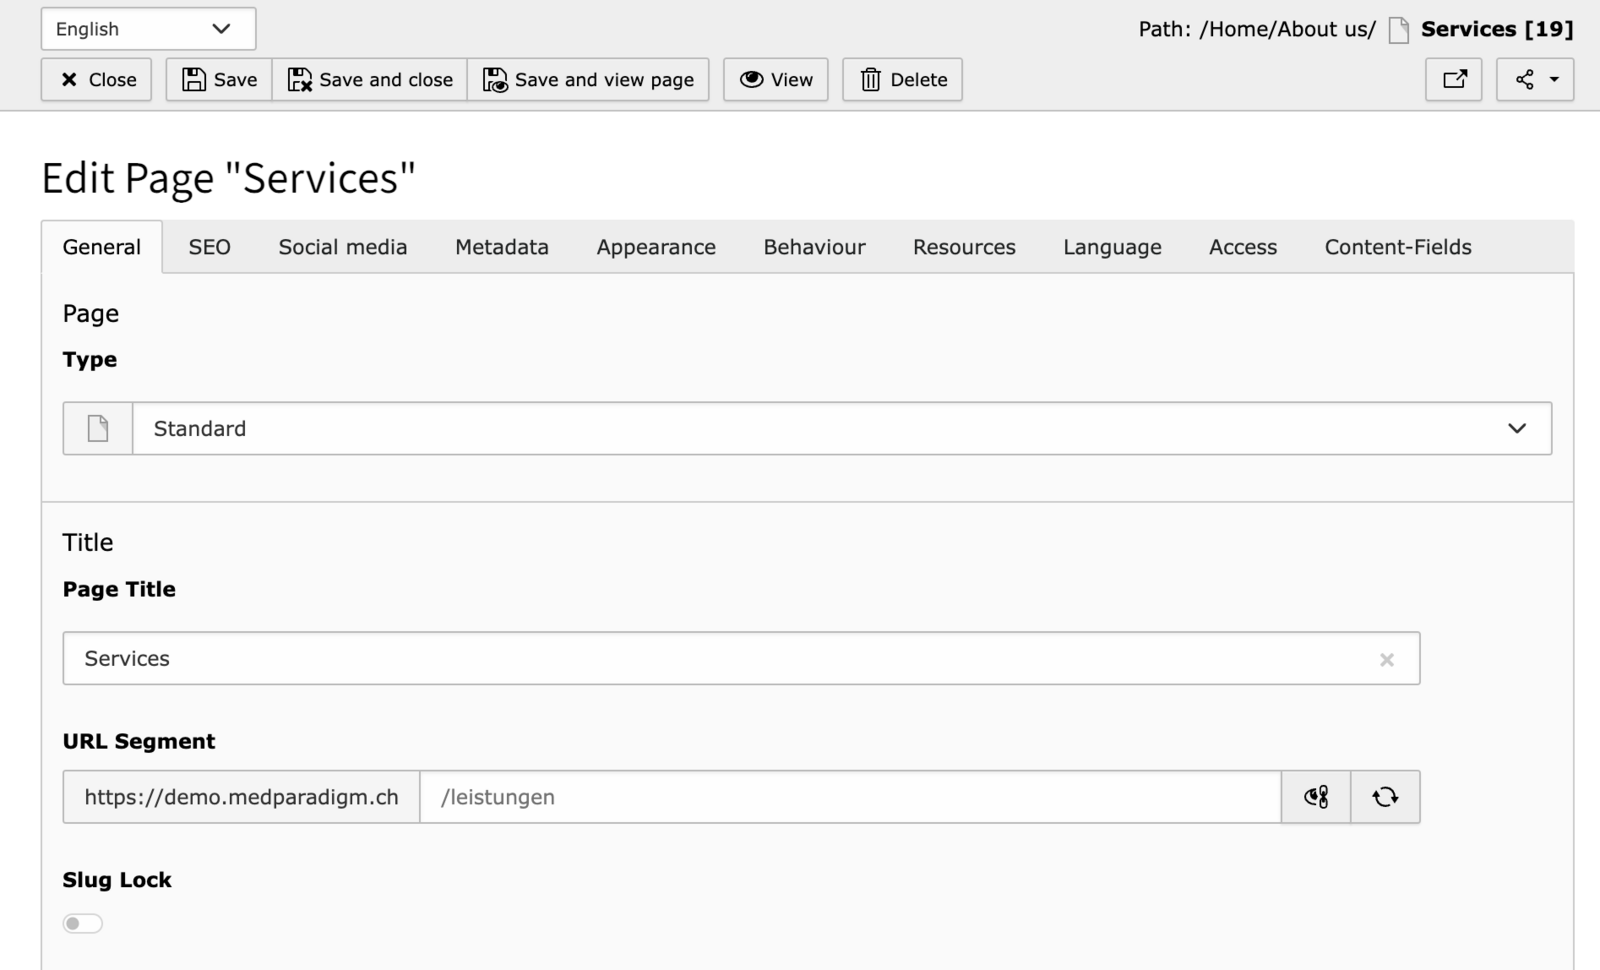The height and width of the screenshot is (970, 1600).
Task: Toggle URL segment visibility icon
Action: (1316, 797)
